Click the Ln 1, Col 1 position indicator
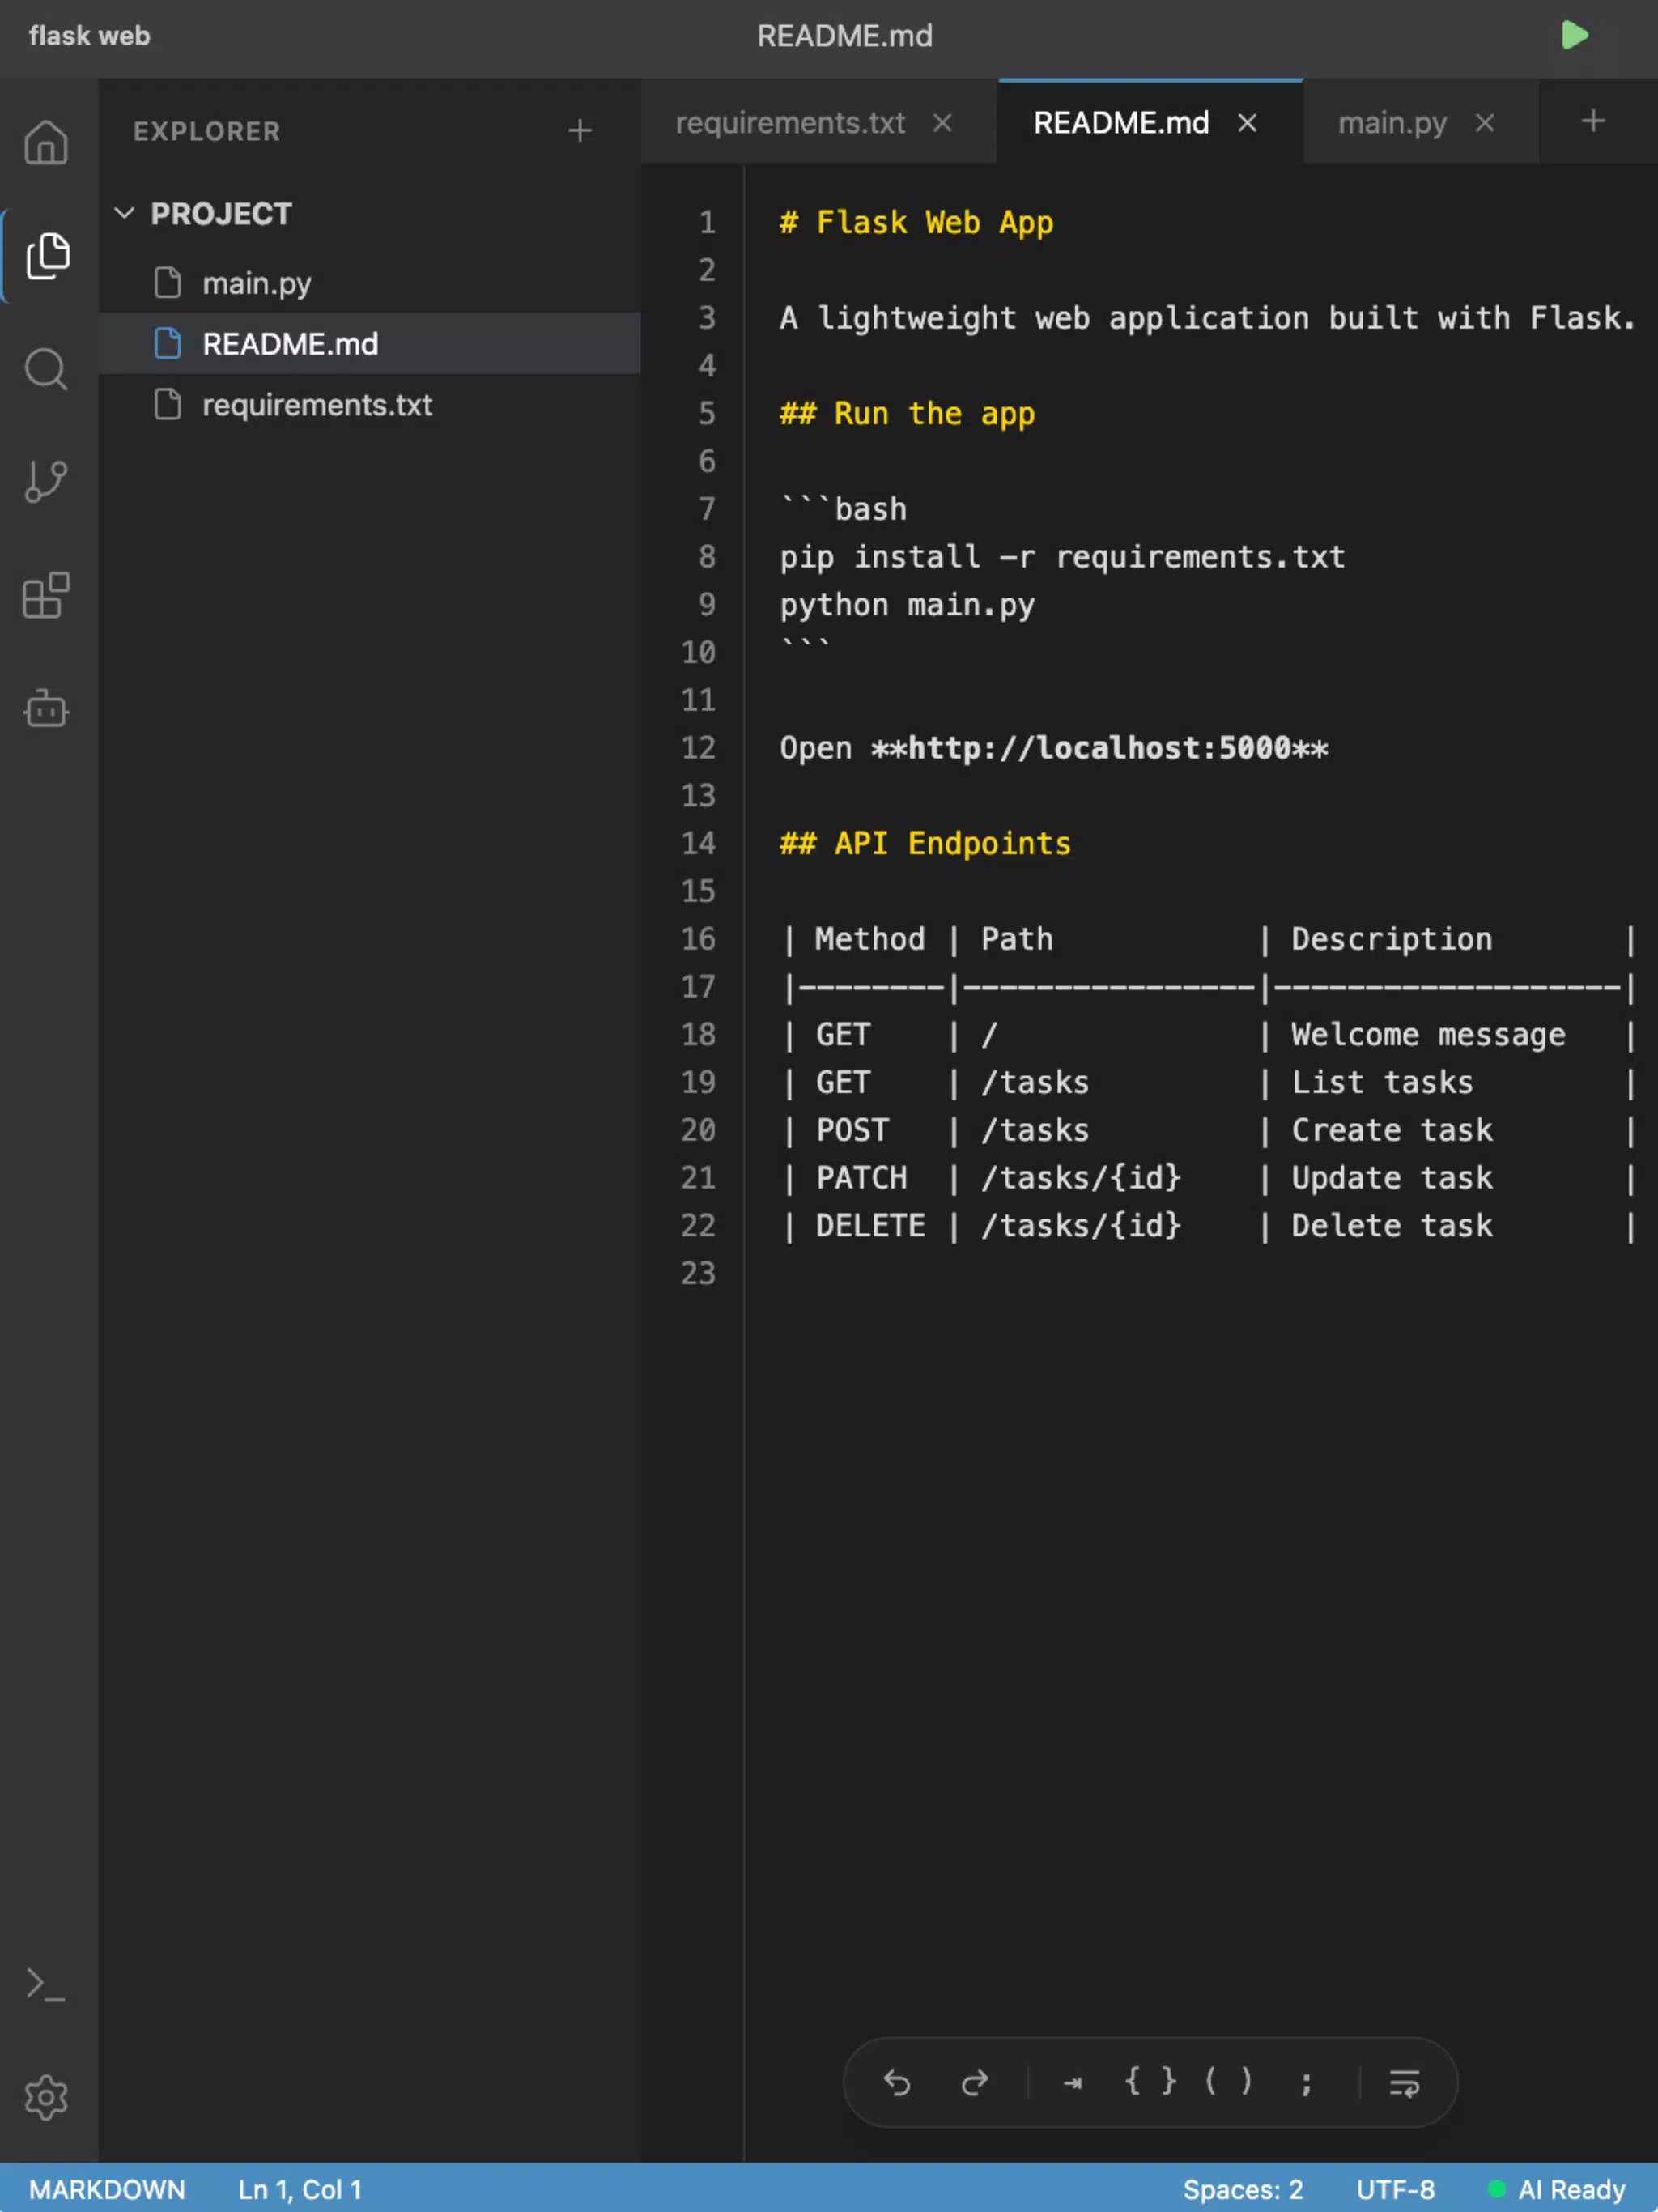The width and height of the screenshot is (1658, 2212). tap(300, 2189)
